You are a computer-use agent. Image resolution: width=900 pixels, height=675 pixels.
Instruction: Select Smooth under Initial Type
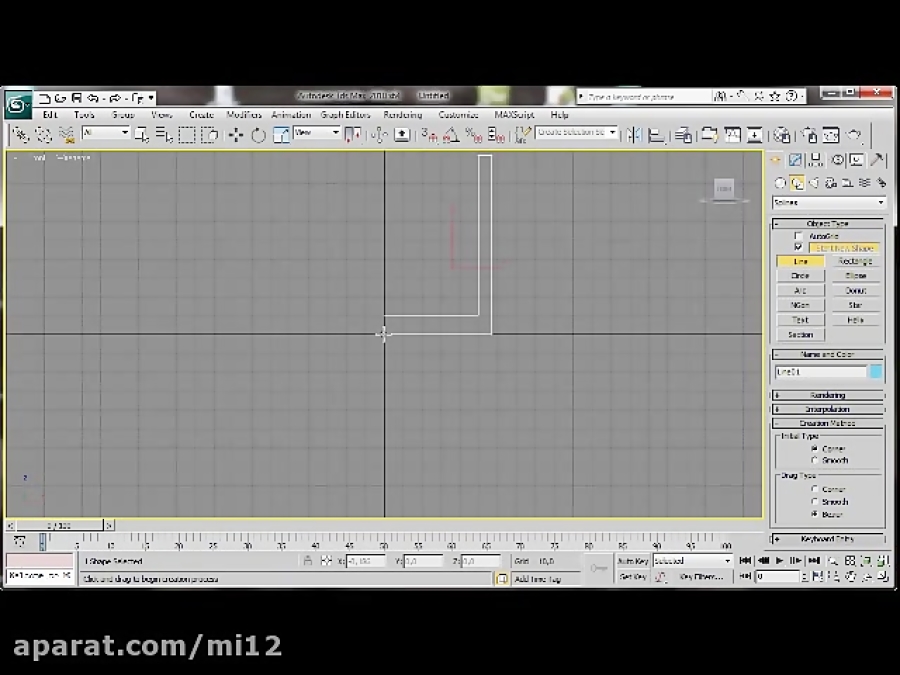point(816,461)
